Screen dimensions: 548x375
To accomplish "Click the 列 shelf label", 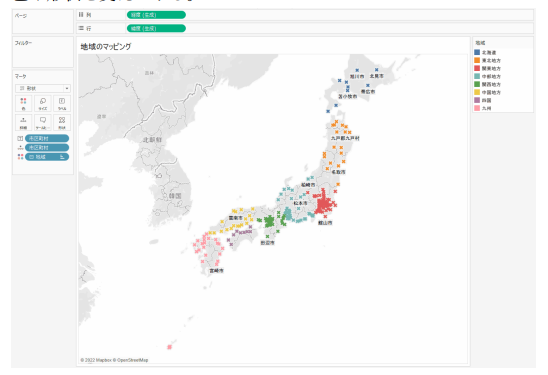I will coord(89,15).
